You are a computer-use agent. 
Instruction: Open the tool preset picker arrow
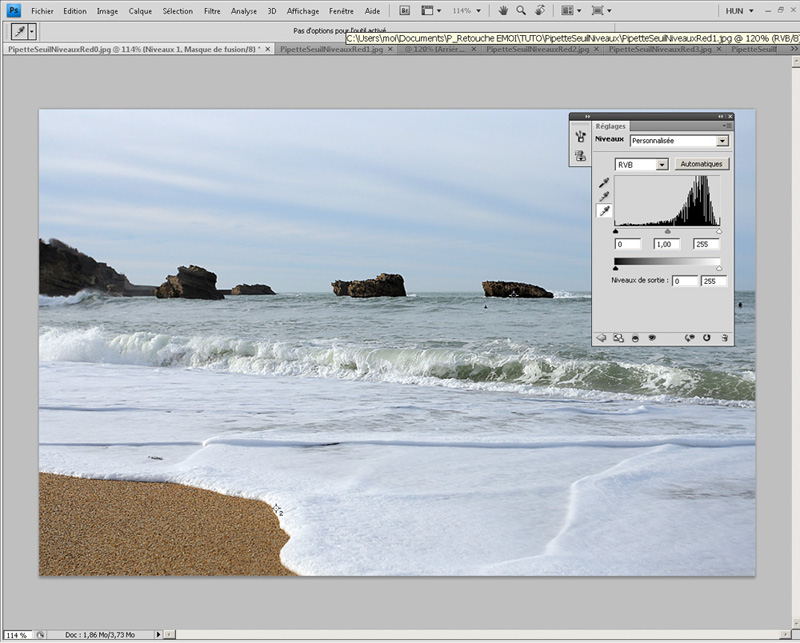click(x=32, y=32)
